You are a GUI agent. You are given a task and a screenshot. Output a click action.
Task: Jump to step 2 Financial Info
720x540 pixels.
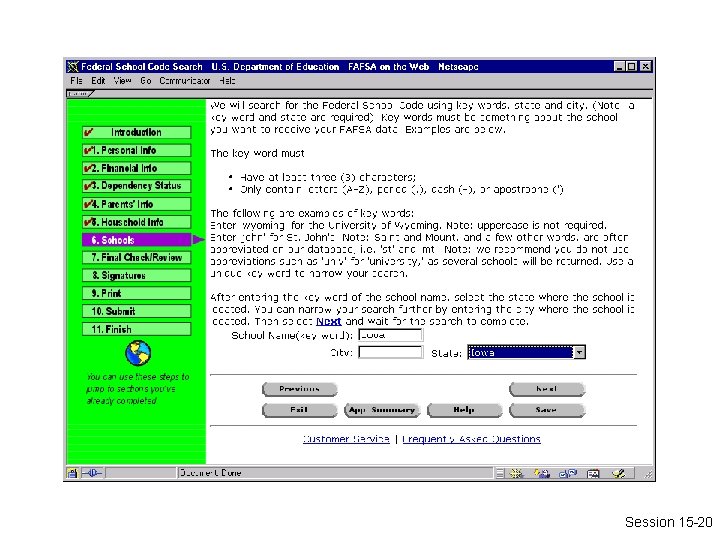(x=137, y=168)
